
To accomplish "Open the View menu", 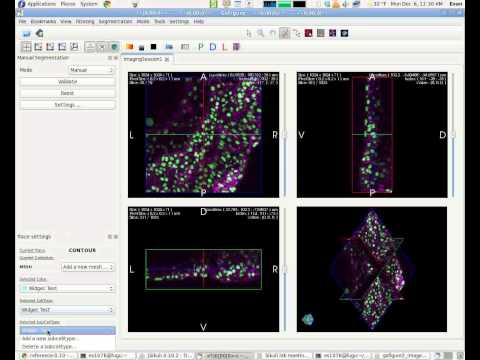I will coord(66,21).
